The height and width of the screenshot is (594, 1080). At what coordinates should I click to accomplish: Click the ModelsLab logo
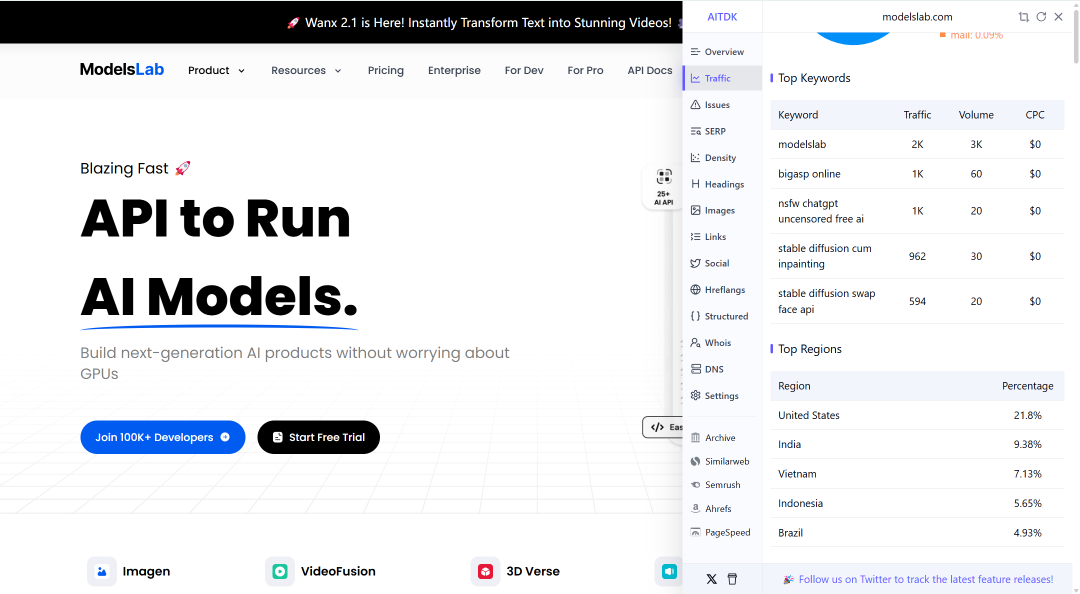122,70
